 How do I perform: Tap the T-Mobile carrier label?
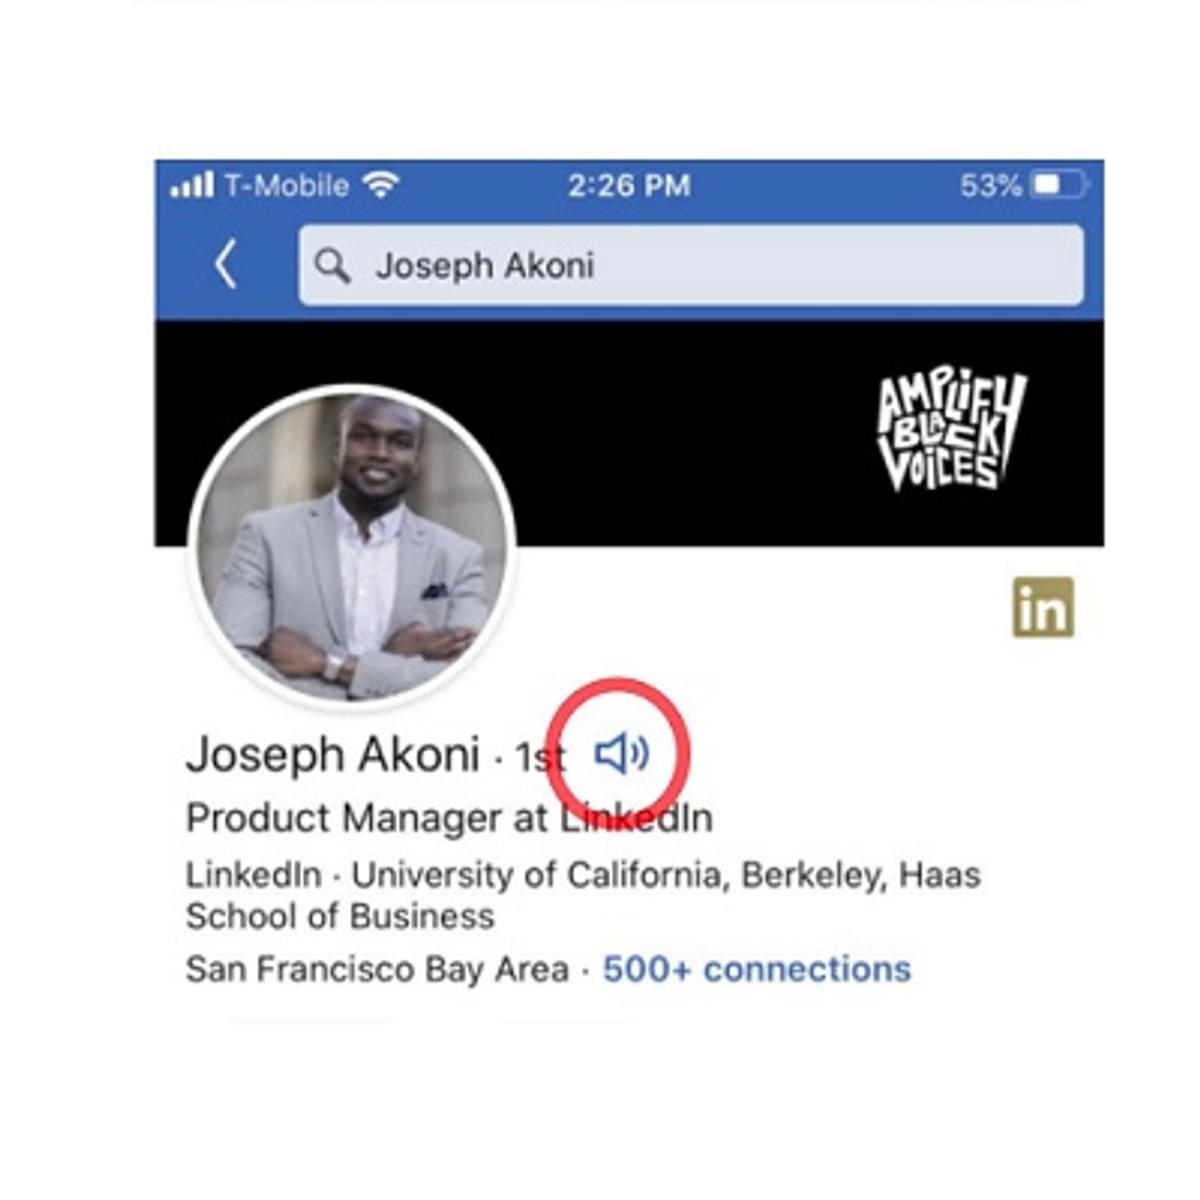tap(286, 185)
